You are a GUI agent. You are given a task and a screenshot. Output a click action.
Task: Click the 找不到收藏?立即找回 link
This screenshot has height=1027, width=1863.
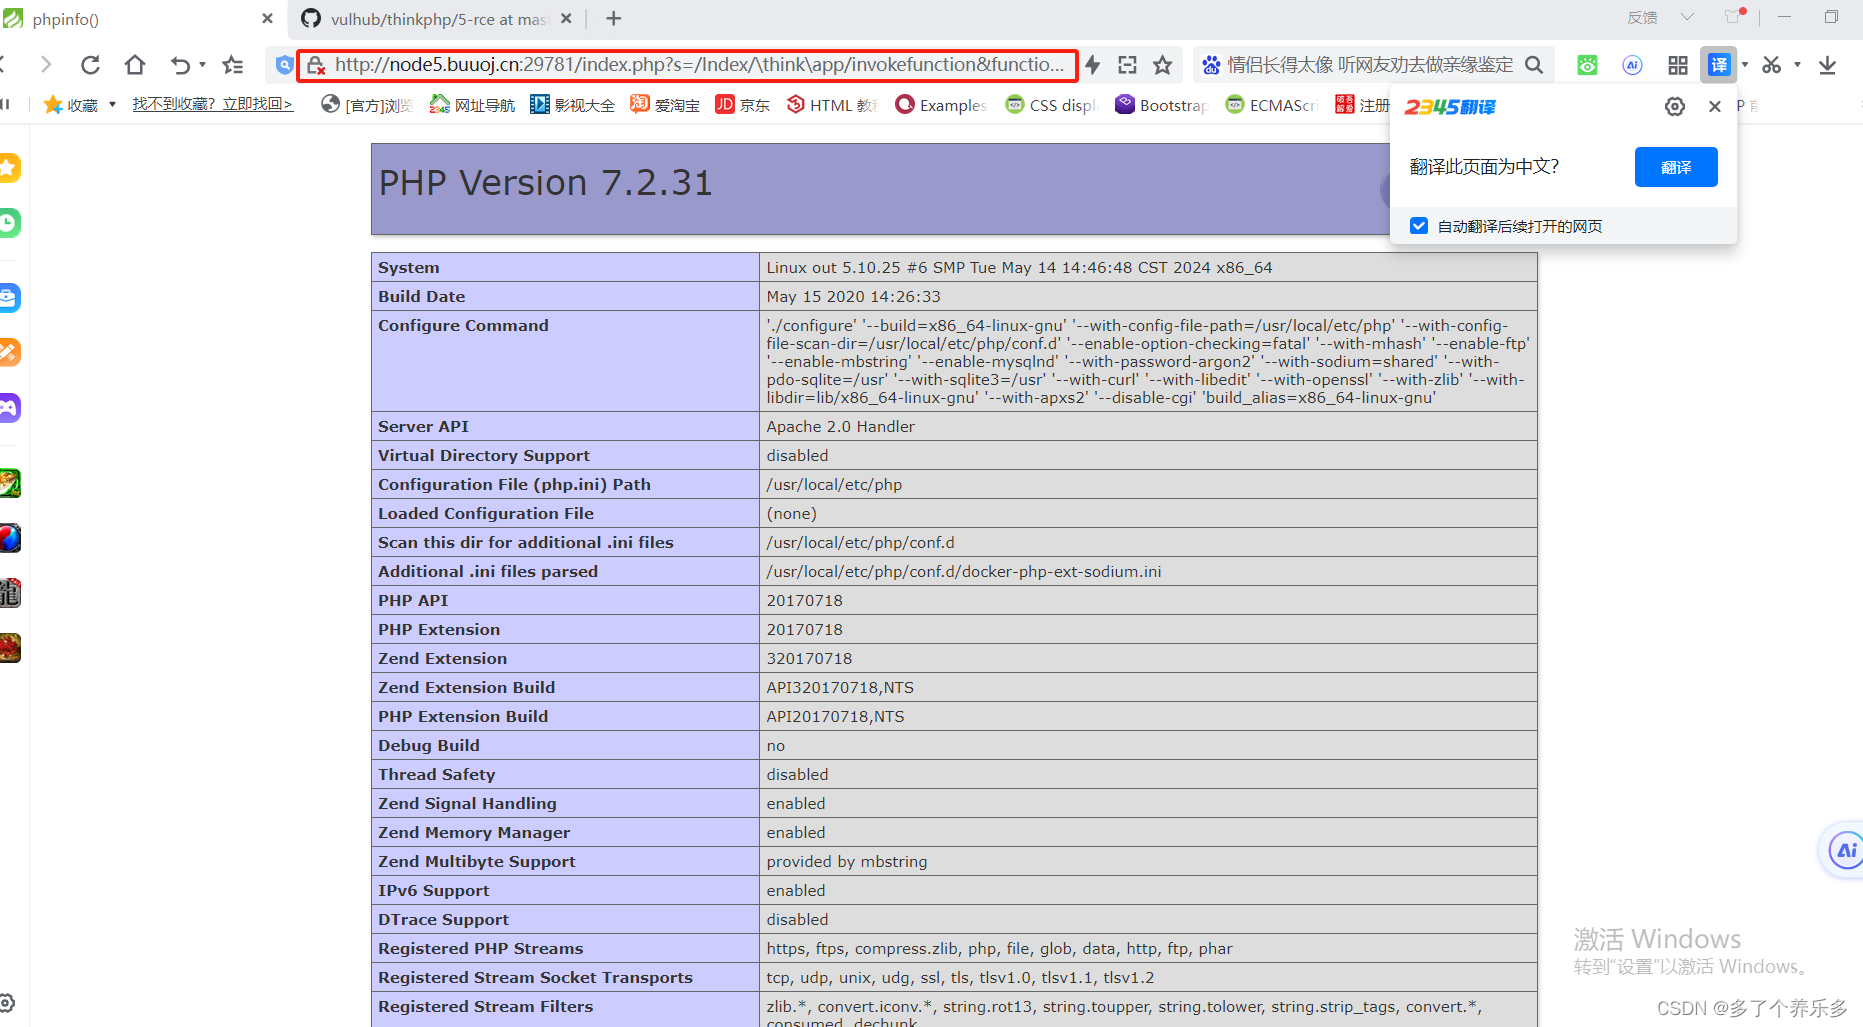tap(213, 104)
